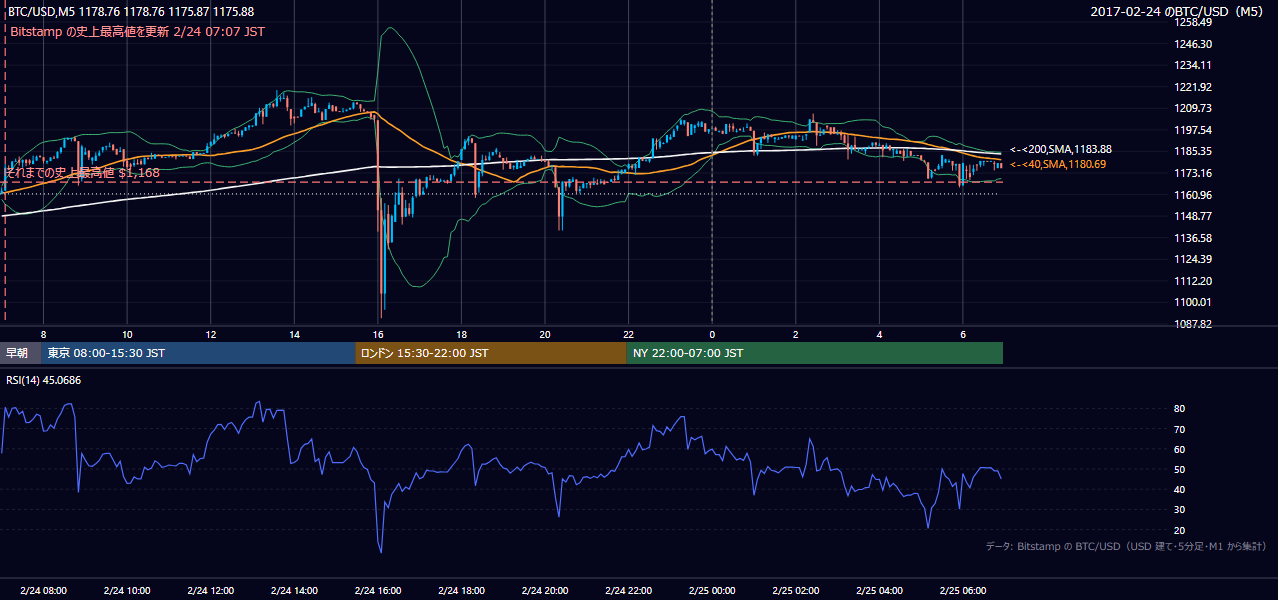Click the 2/25 00:00 bottom date label
The width and height of the screenshot is (1278, 600).
point(712,590)
